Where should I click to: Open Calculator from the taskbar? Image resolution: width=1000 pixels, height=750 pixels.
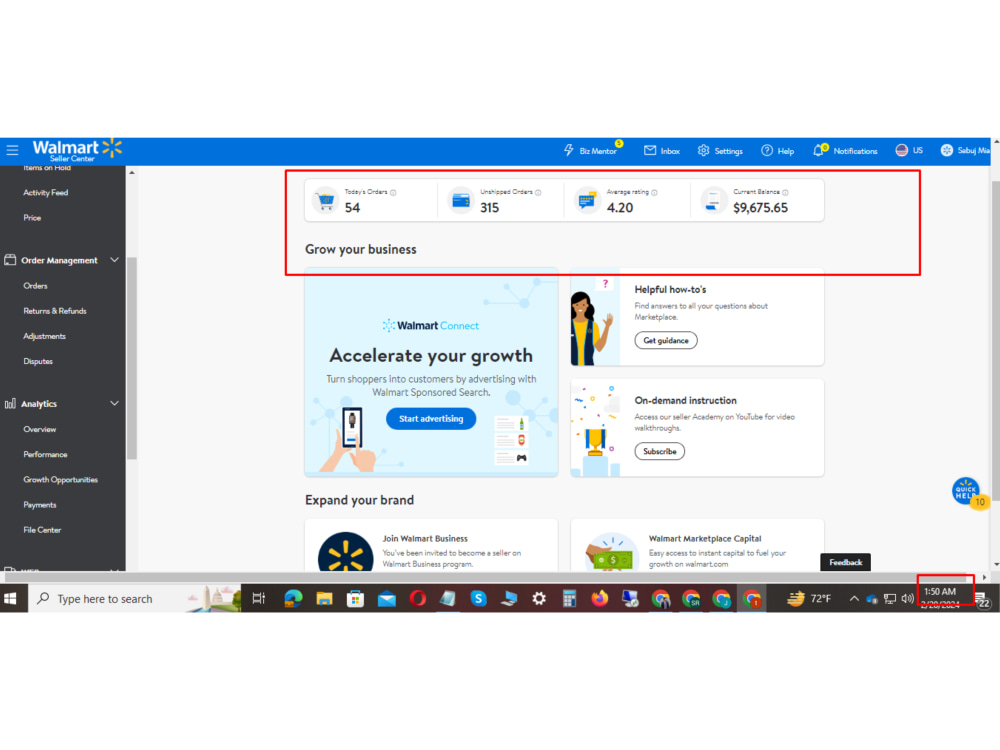[x=570, y=599]
